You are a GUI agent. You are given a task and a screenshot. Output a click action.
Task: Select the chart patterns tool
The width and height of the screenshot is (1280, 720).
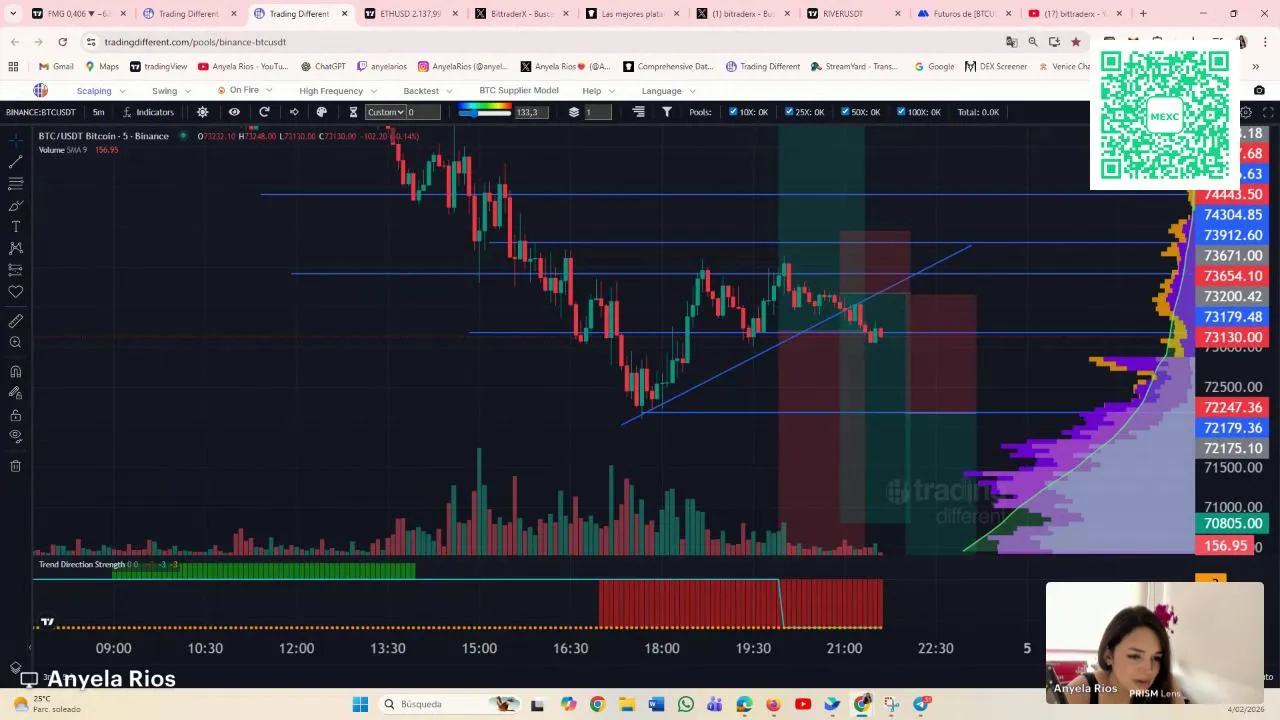click(x=15, y=248)
